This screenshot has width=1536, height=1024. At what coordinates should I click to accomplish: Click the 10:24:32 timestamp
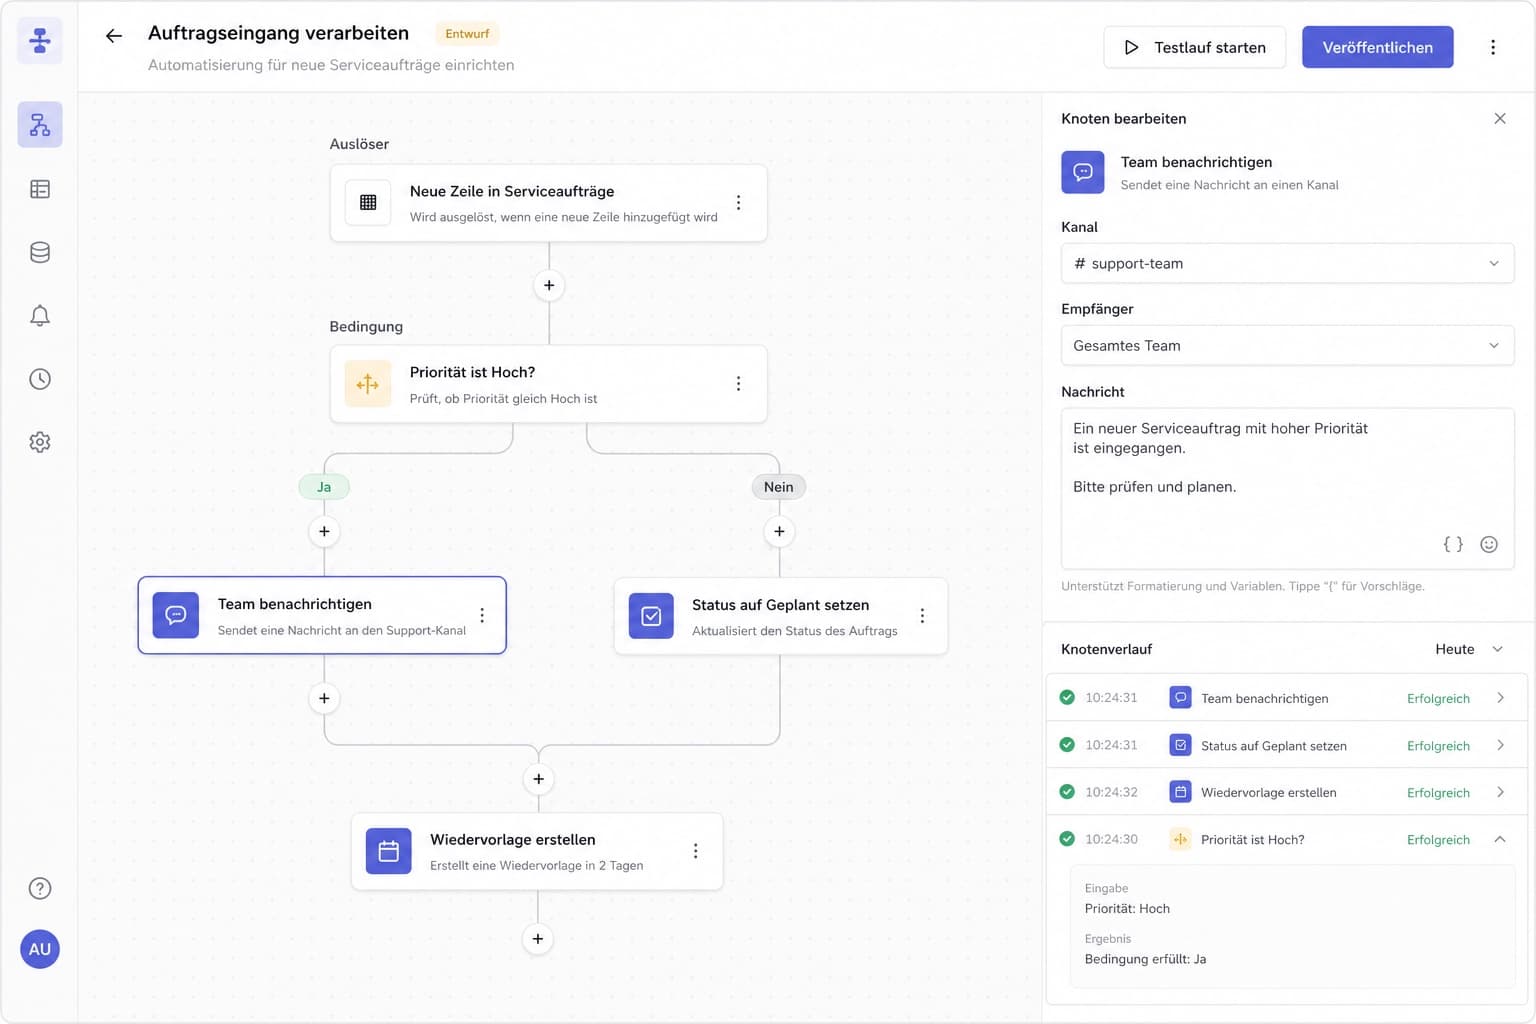(1111, 792)
